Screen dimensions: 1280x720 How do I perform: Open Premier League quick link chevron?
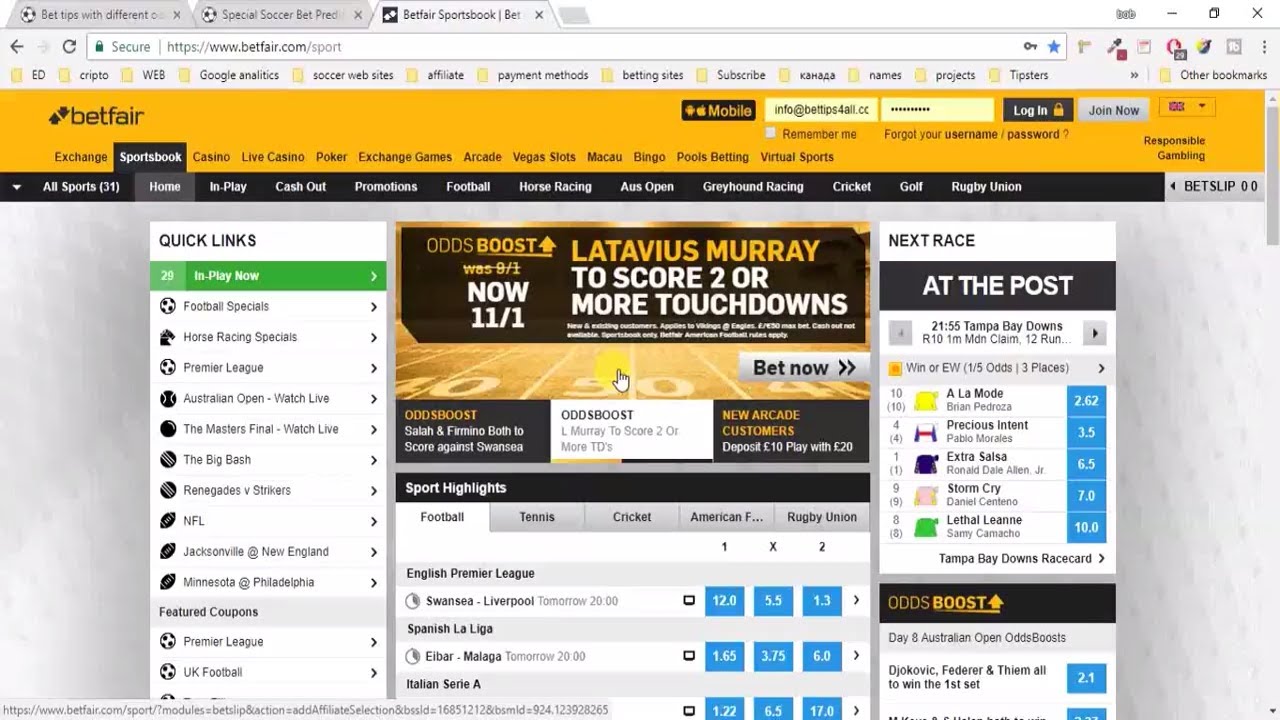point(373,368)
